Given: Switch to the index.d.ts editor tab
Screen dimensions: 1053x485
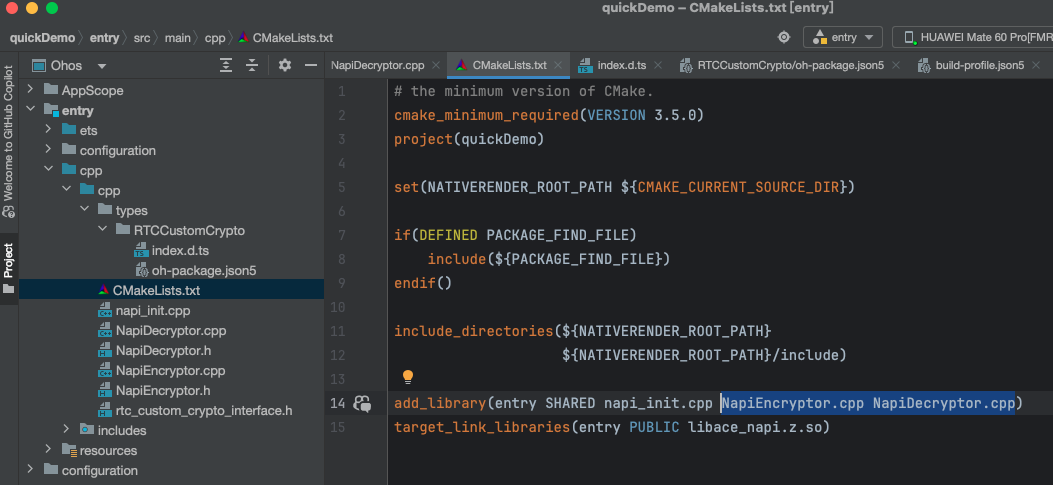Looking at the screenshot, I should [622, 65].
